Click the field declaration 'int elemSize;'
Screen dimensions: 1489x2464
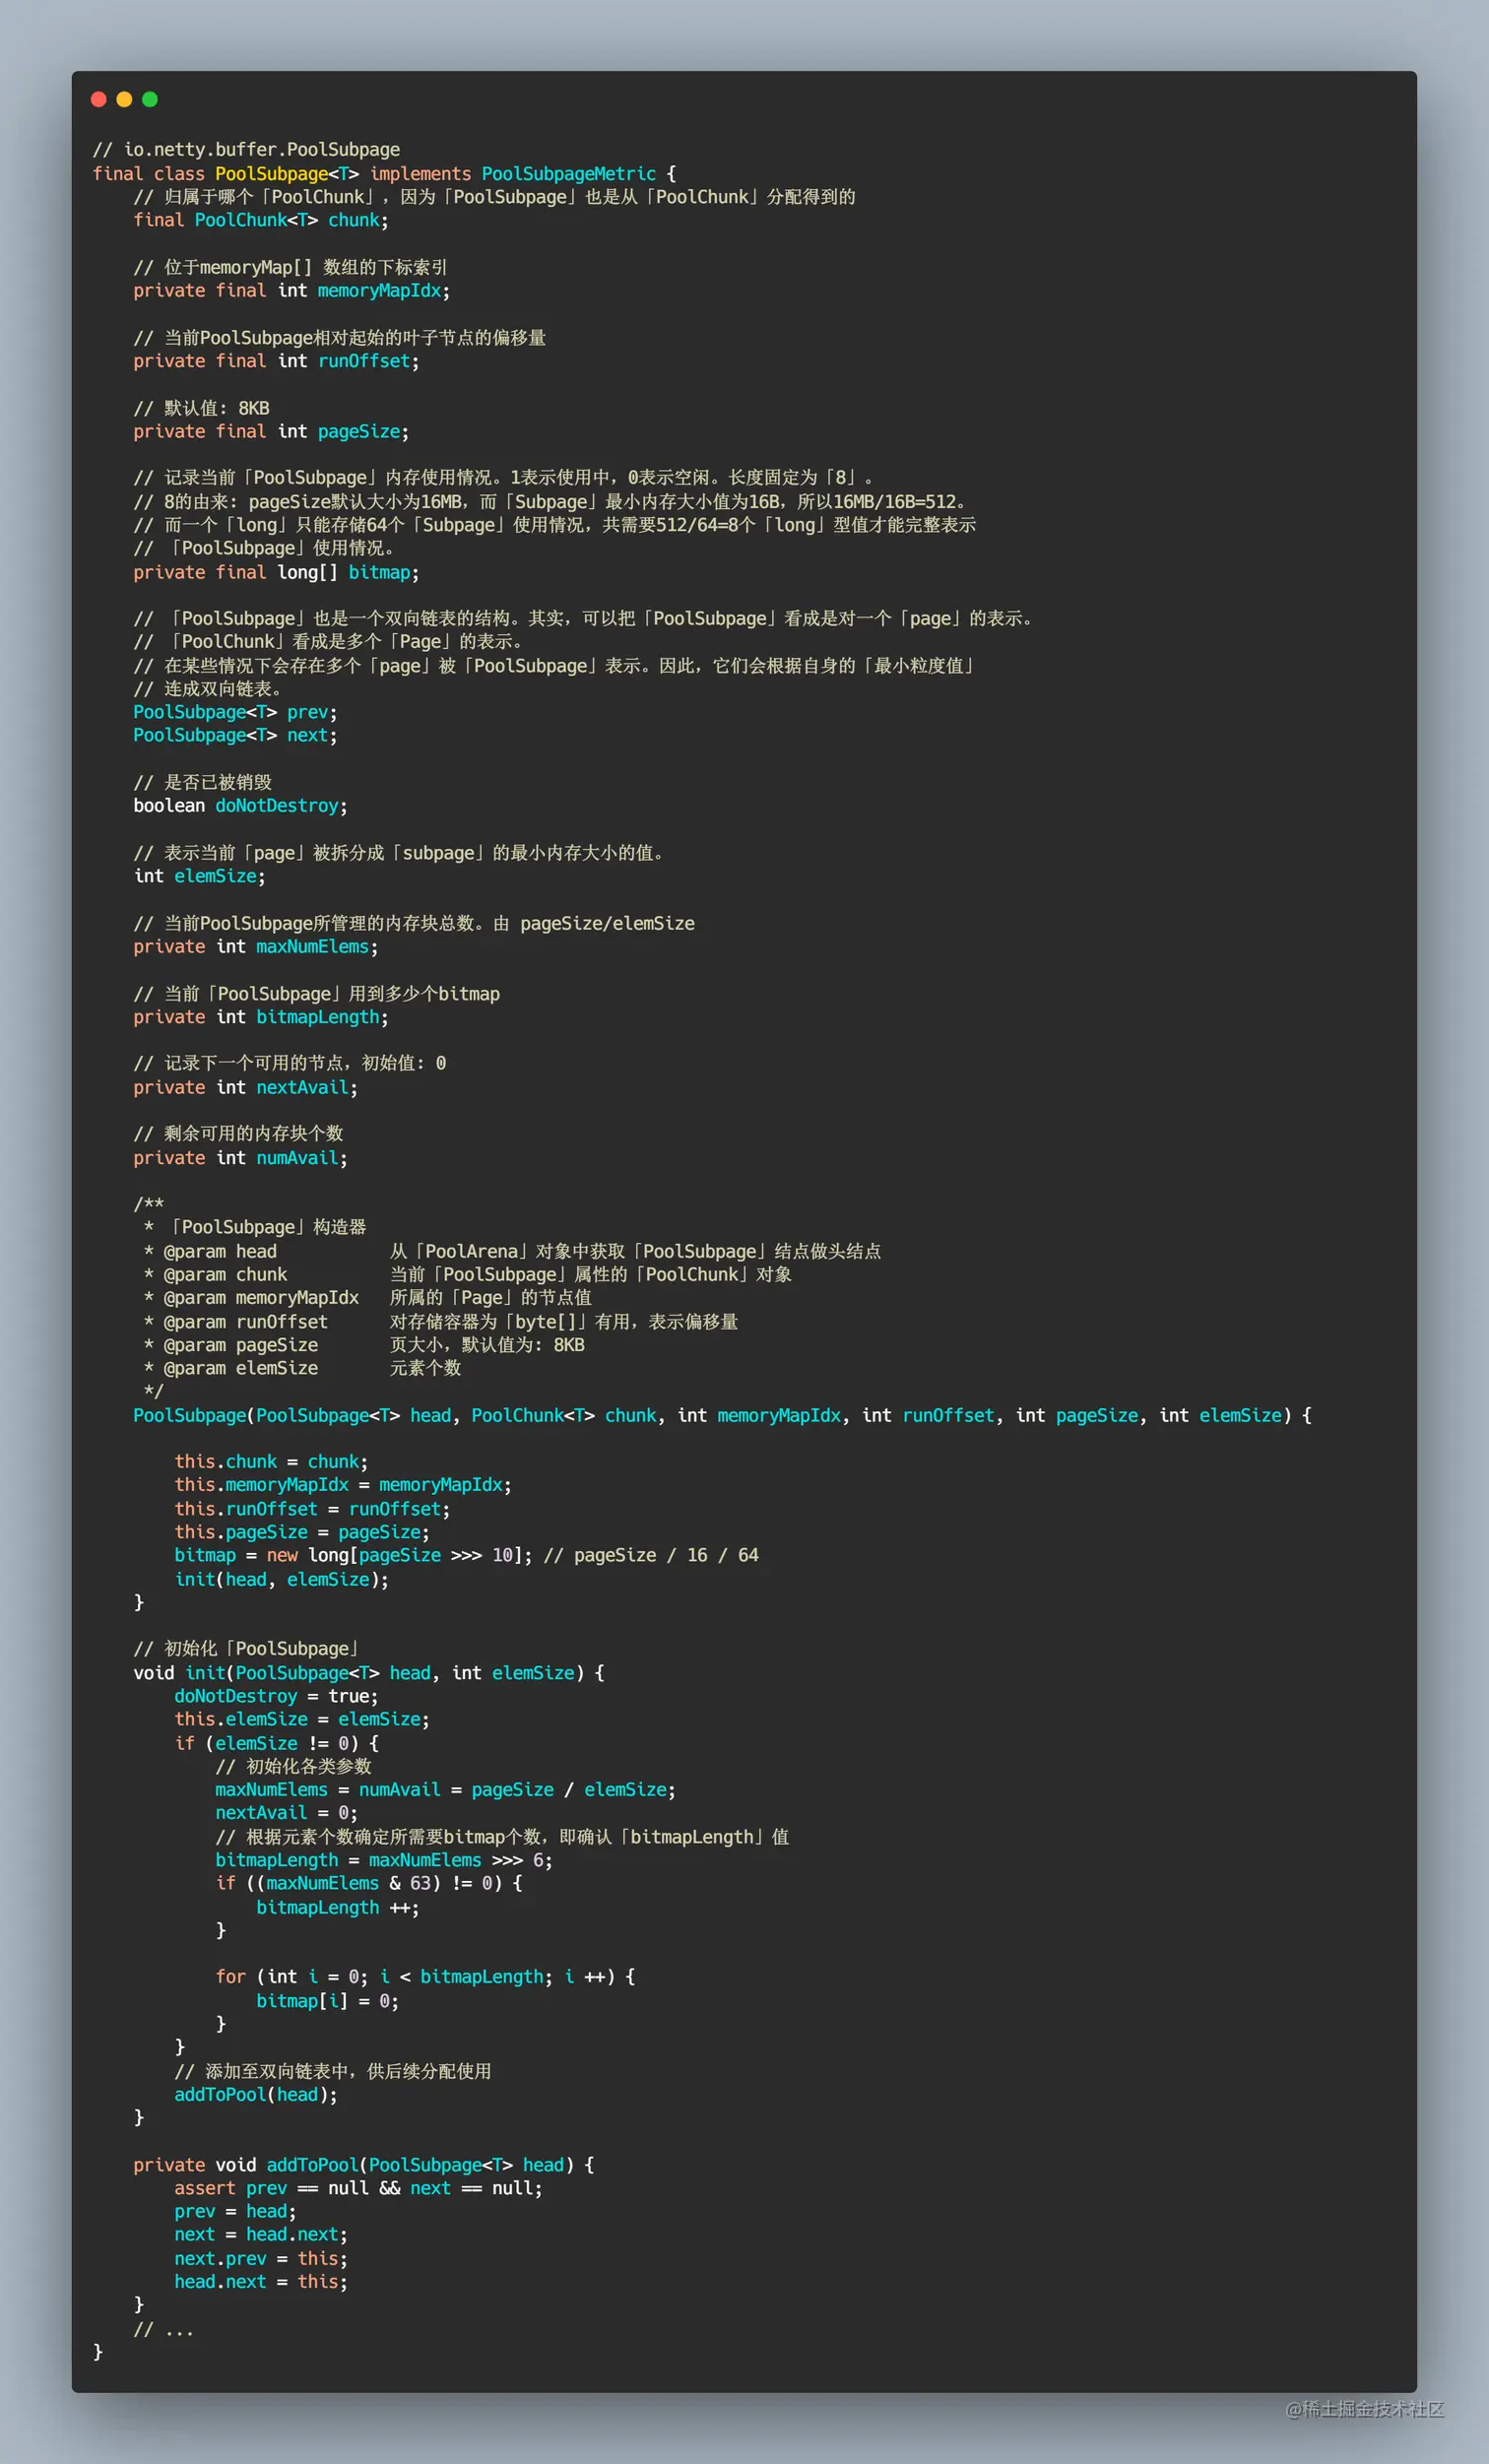[200, 876]
